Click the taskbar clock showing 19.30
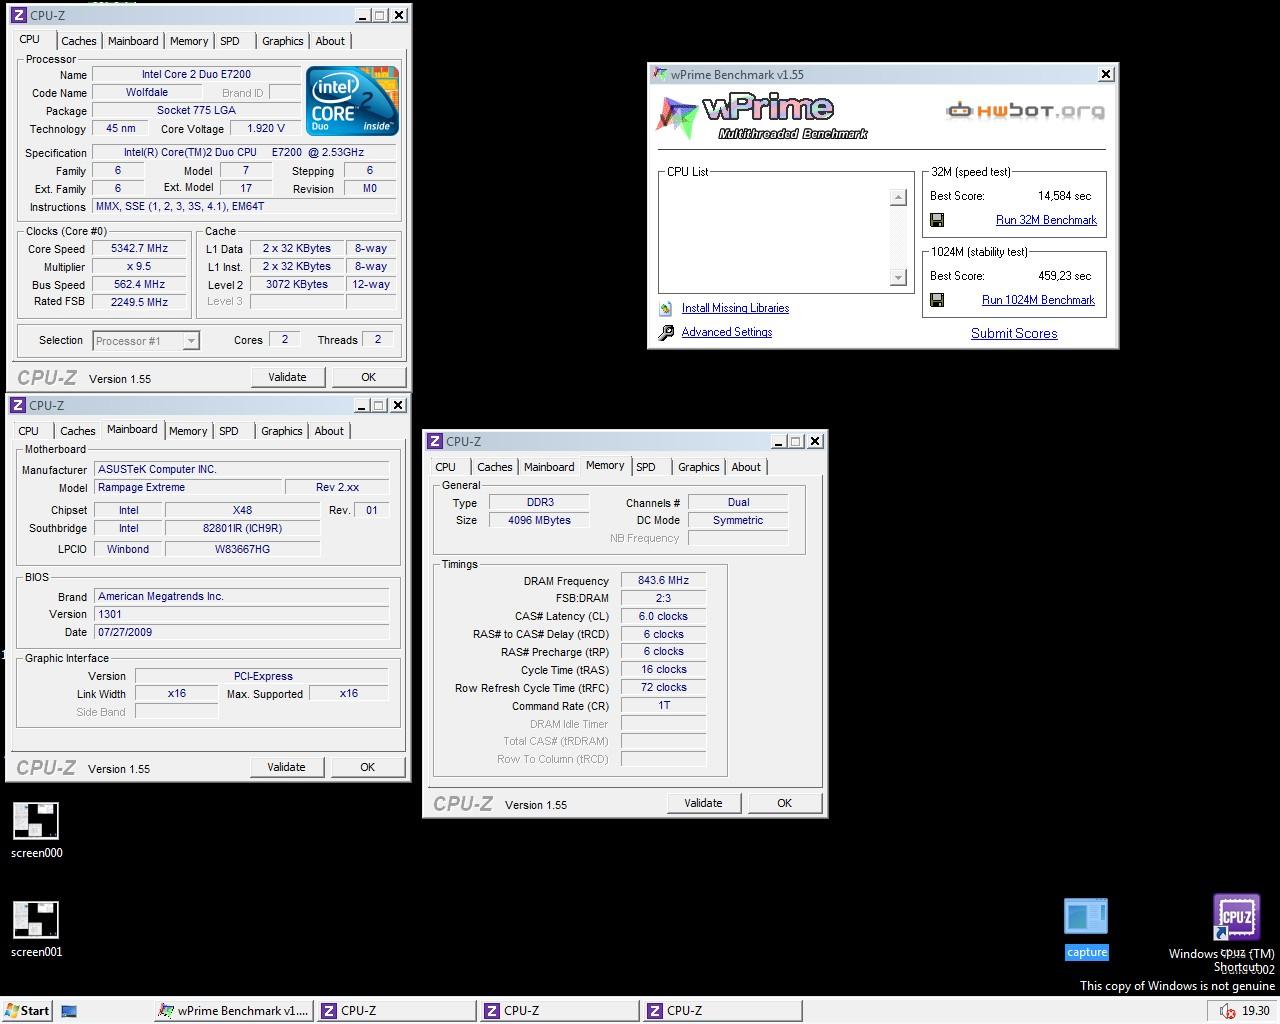The width and height of the screenshot is (1280, 1024). (x=1255, y=1011)
